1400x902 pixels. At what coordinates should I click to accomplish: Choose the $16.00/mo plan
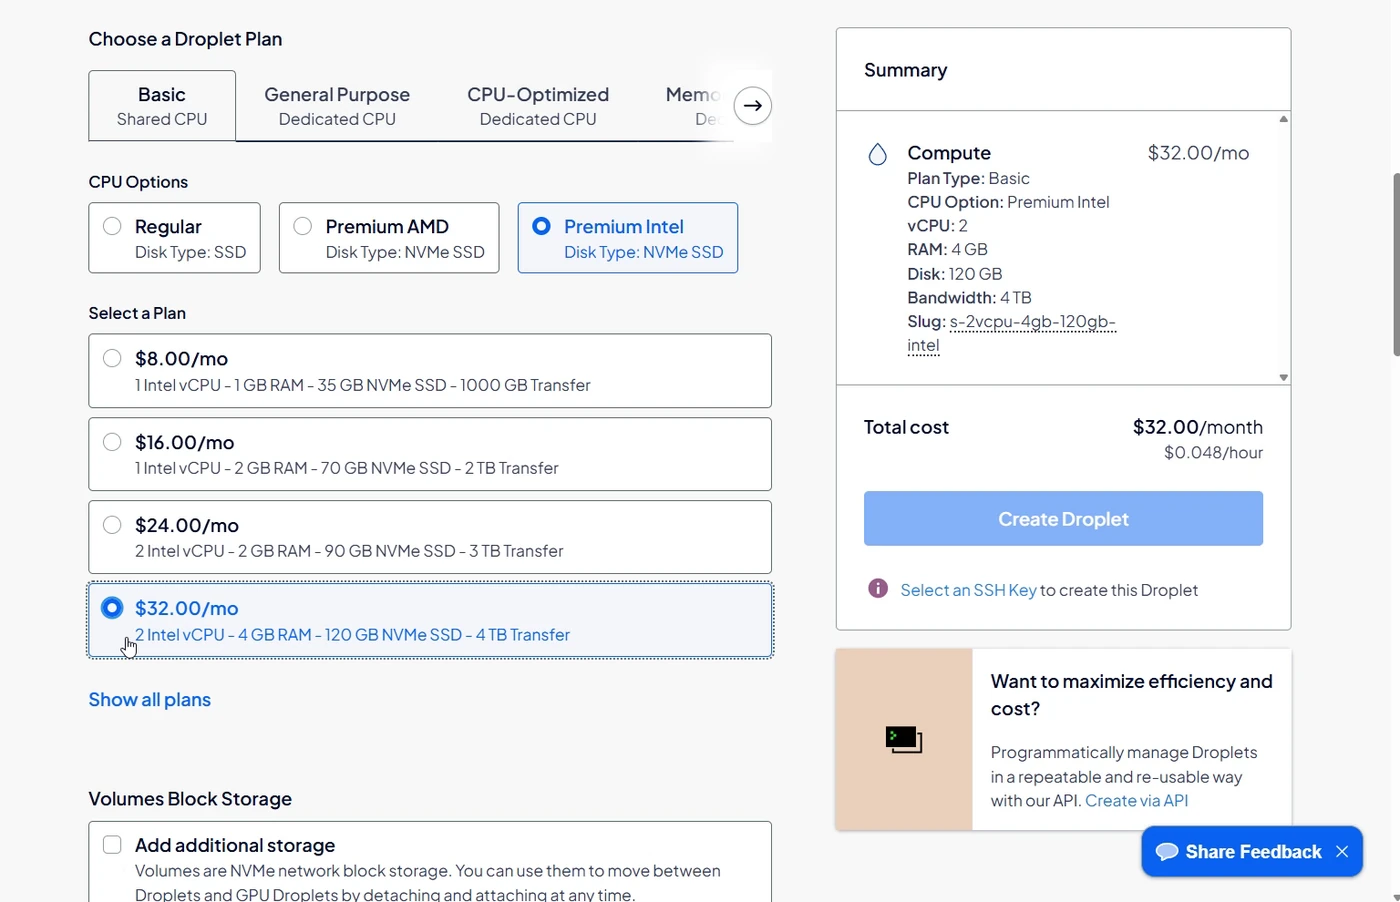tap(430, 454)
